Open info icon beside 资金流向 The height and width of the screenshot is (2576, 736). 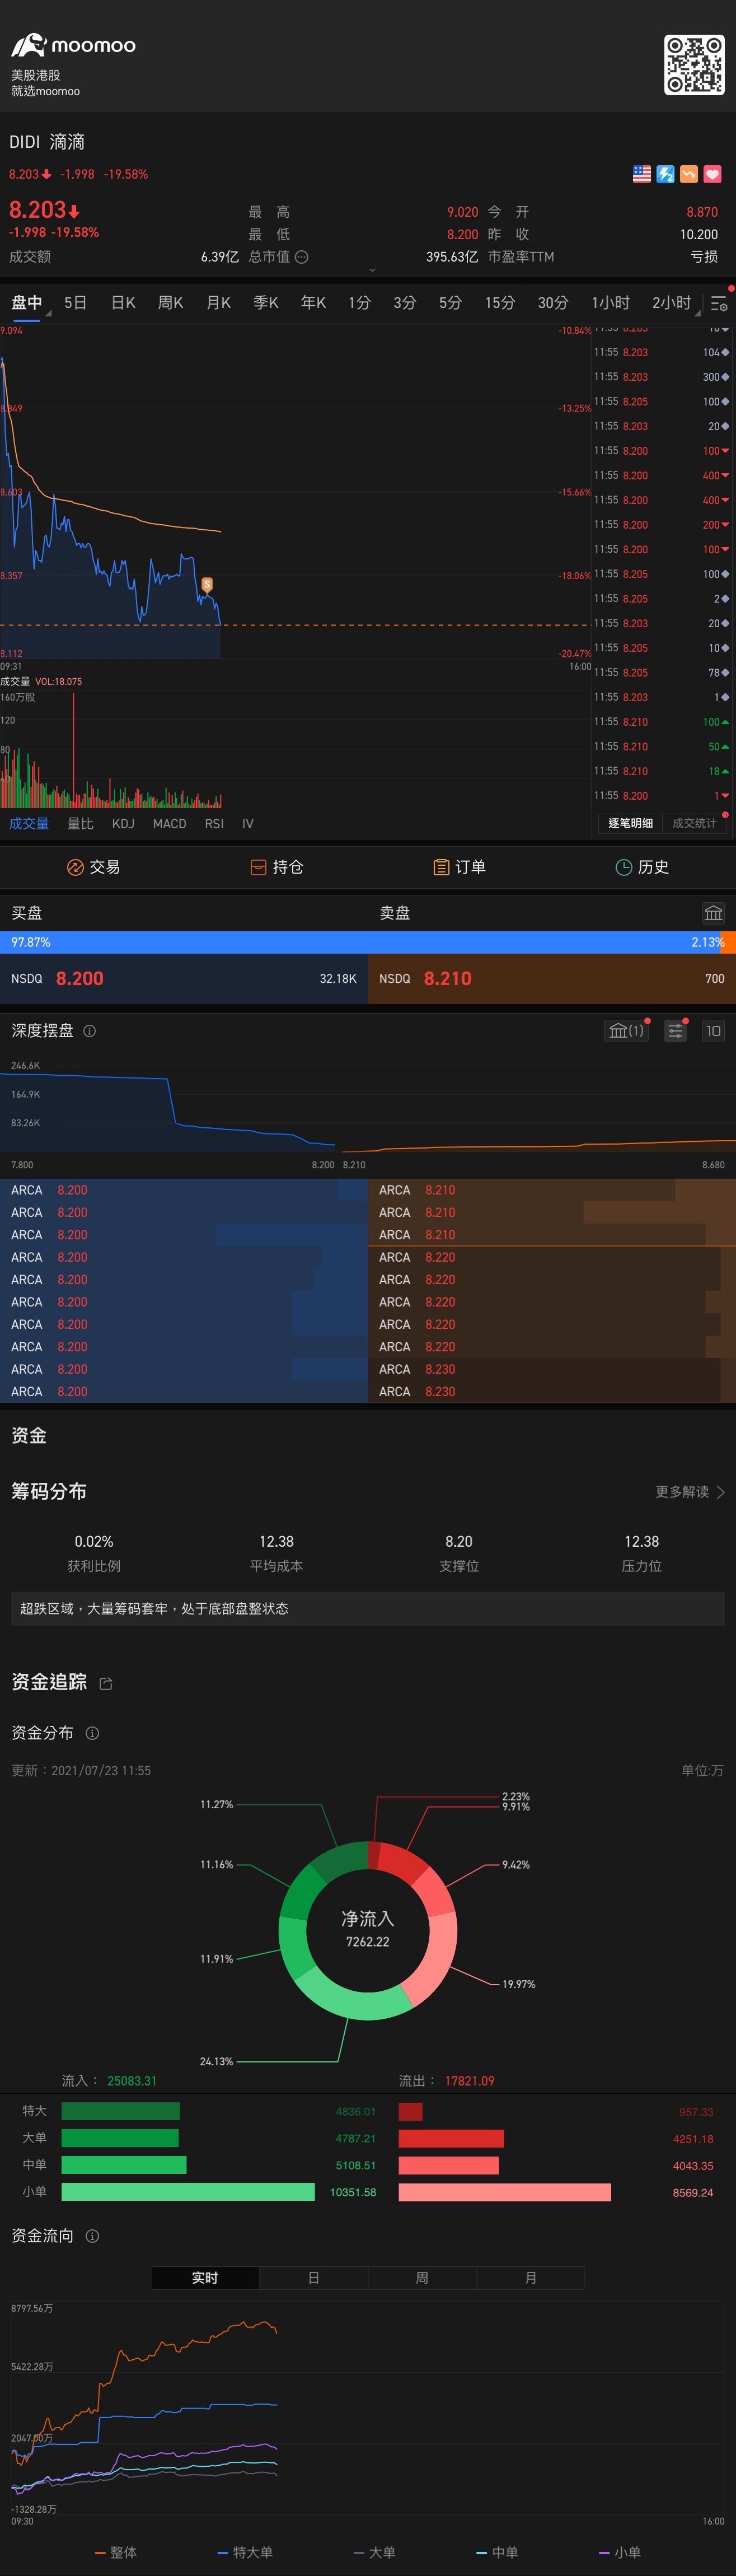pos(92,2235)
